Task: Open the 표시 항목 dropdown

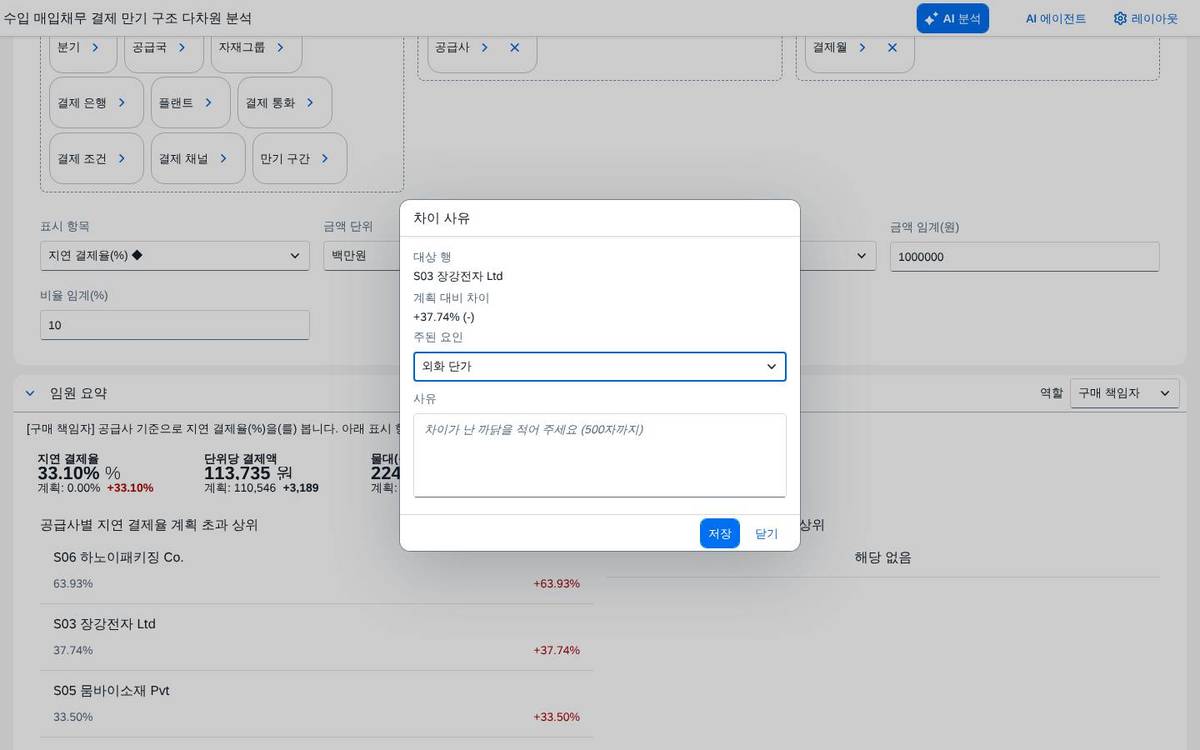Action: pyautogui.click(x=175, y=256)
